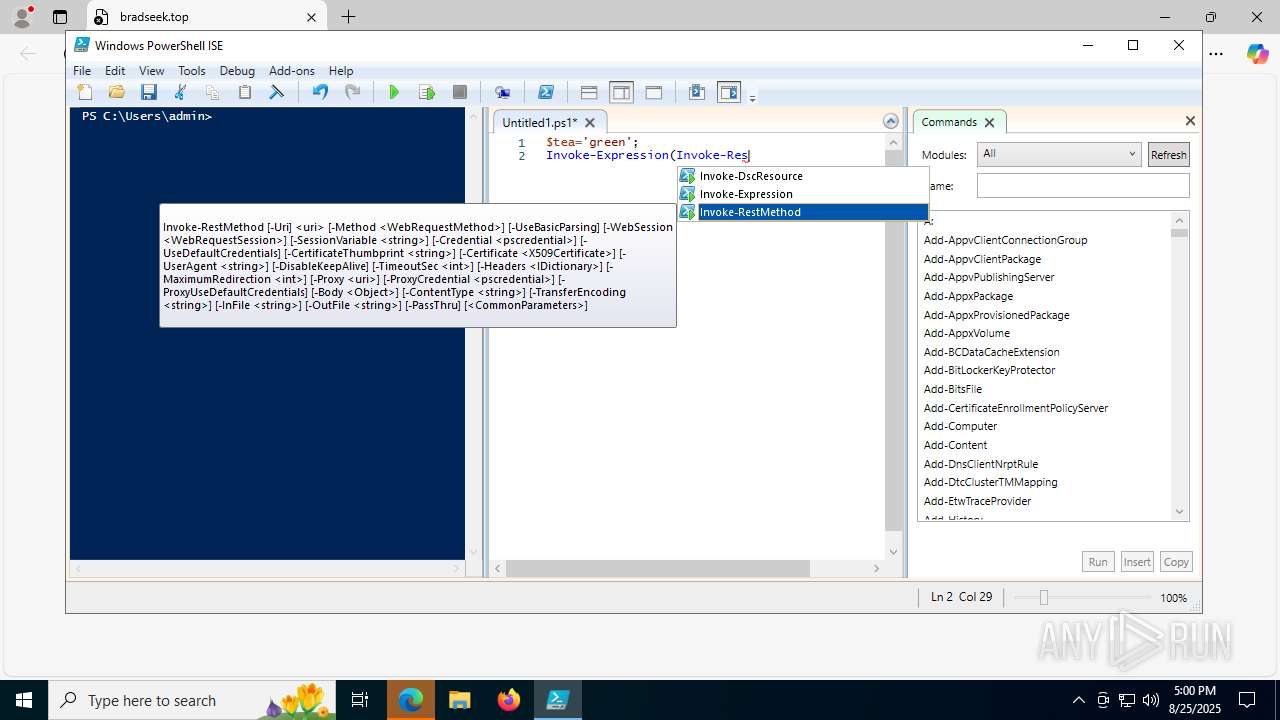Select Add-BCDataCacheExtension in commands list
This screenshot has width=1280, height=720.
click(991, 352)
